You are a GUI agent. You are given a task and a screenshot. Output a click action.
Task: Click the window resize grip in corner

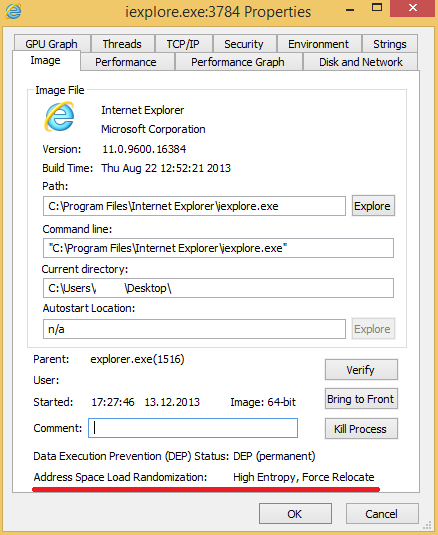pos(427,525)
